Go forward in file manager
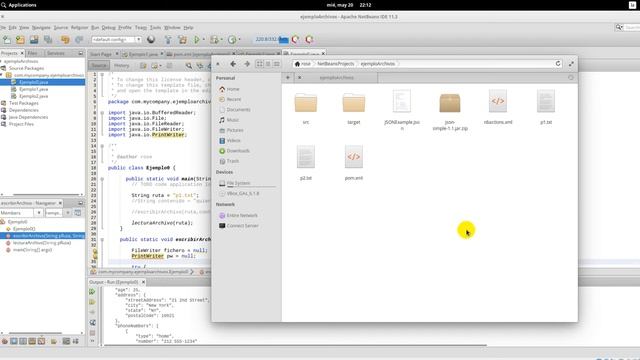640x360 pixels. tap(247, 64)
